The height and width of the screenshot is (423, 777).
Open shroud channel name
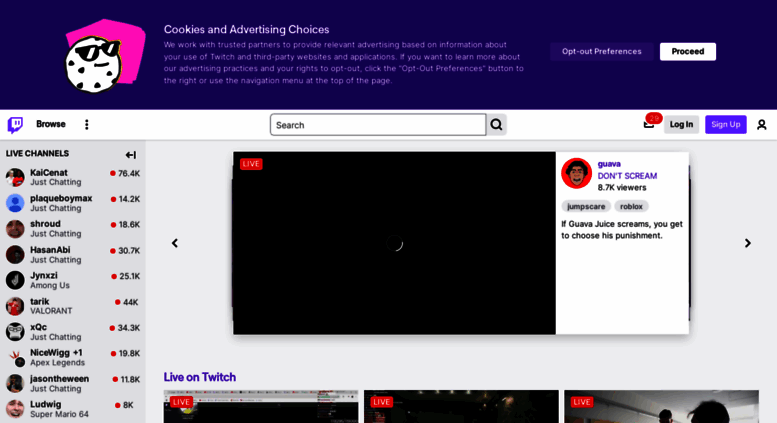[45, 224]
